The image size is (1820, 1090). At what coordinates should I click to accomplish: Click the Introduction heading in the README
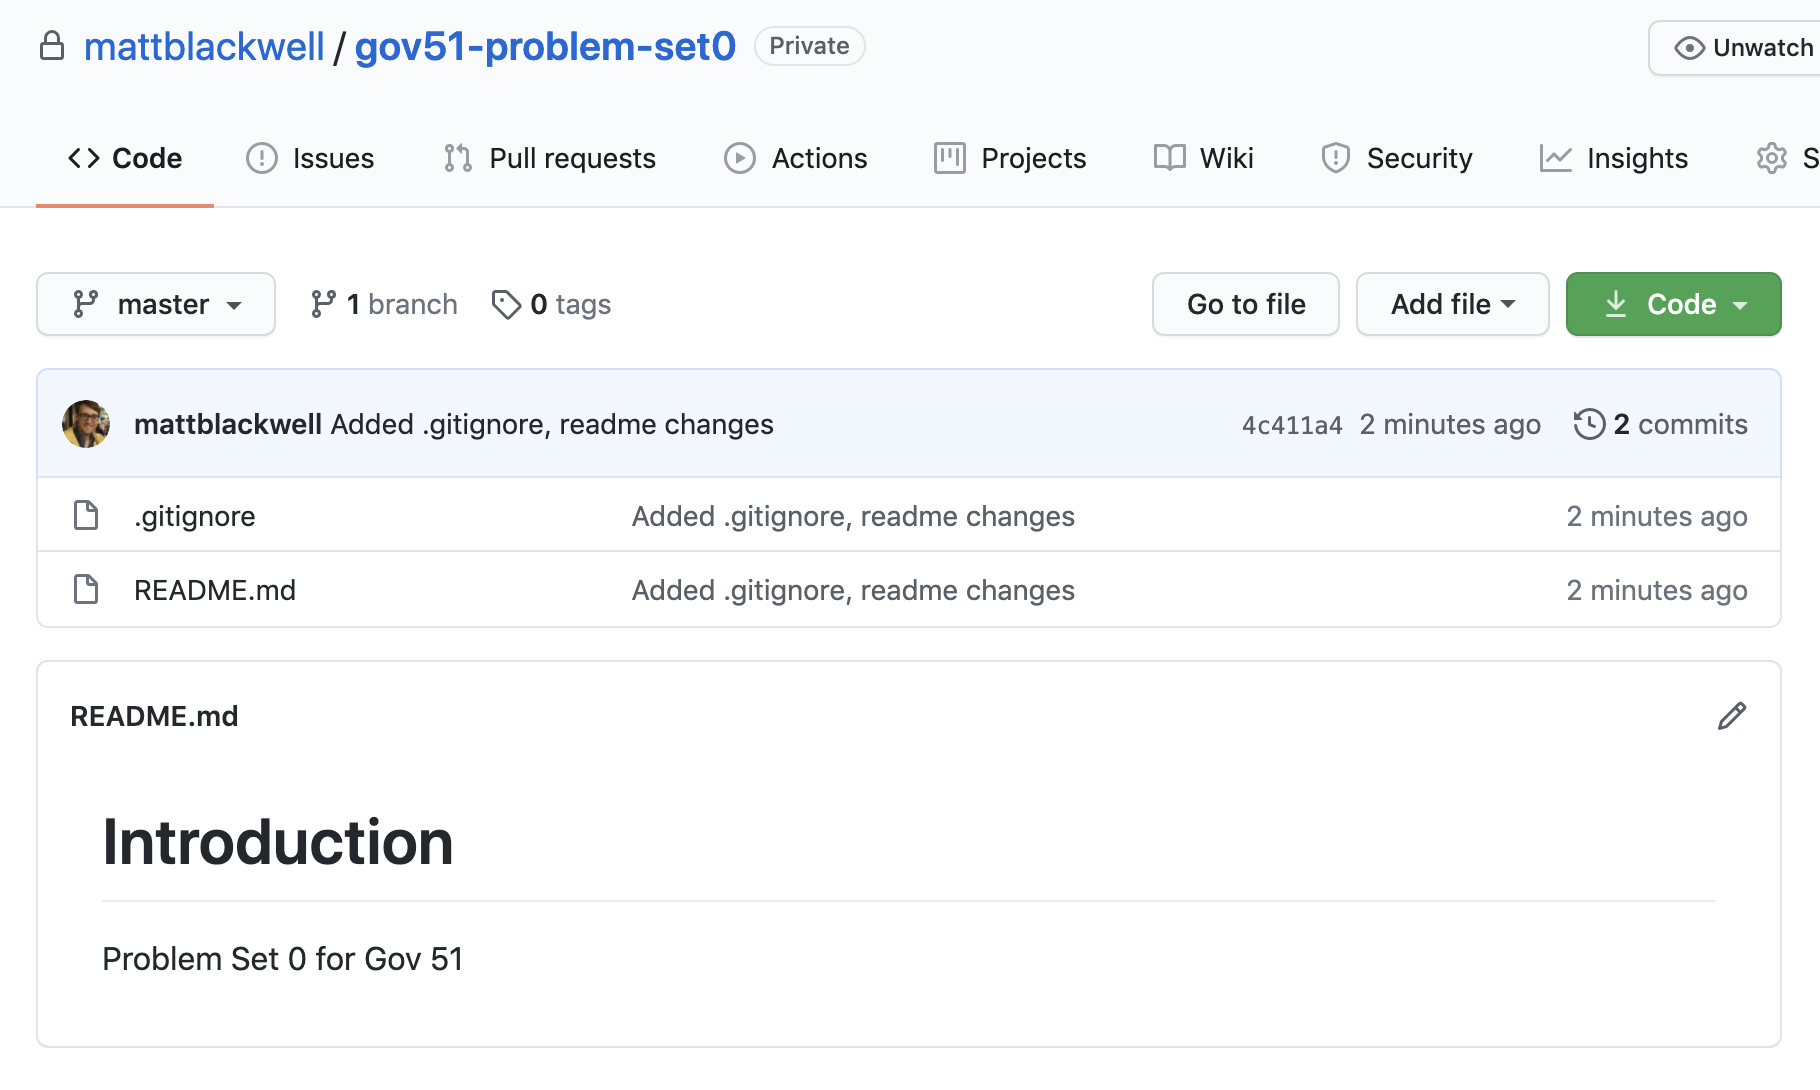point(278,842)
